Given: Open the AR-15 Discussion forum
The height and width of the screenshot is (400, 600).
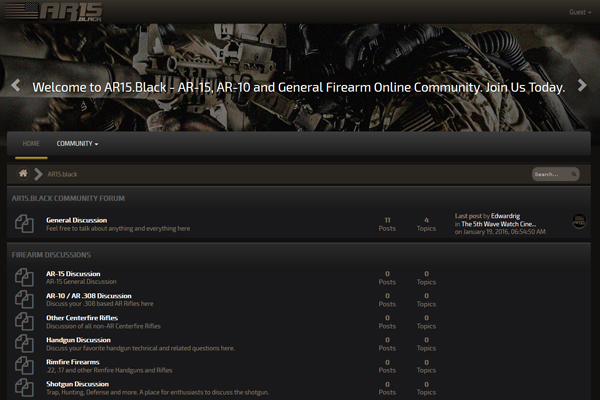Looking at the screenshot, I should [73, 274].
